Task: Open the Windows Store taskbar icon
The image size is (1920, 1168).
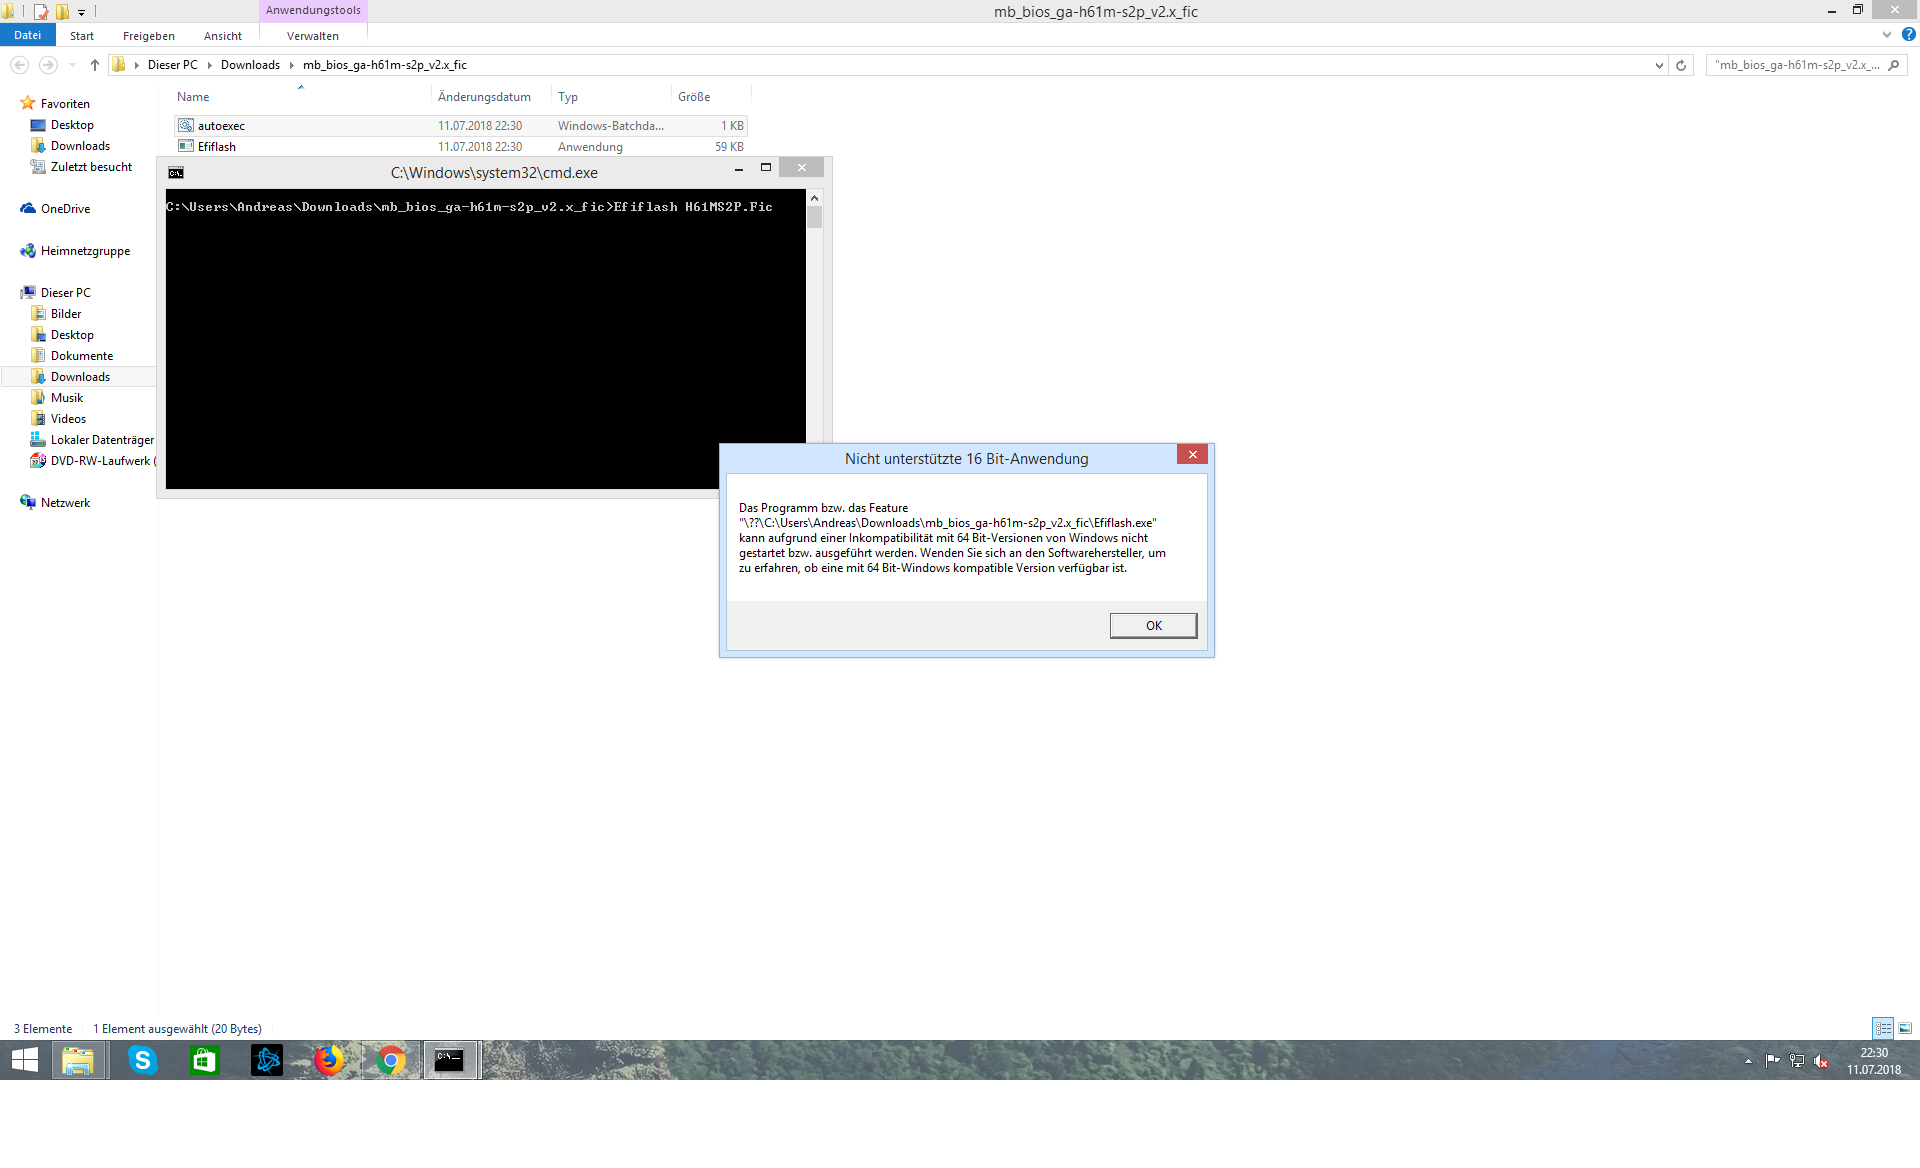Action: tap(205, 1060)
